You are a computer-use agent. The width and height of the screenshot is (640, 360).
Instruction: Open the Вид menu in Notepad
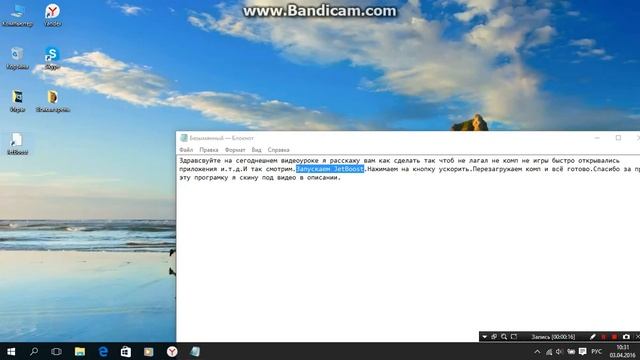pos(256,150)
